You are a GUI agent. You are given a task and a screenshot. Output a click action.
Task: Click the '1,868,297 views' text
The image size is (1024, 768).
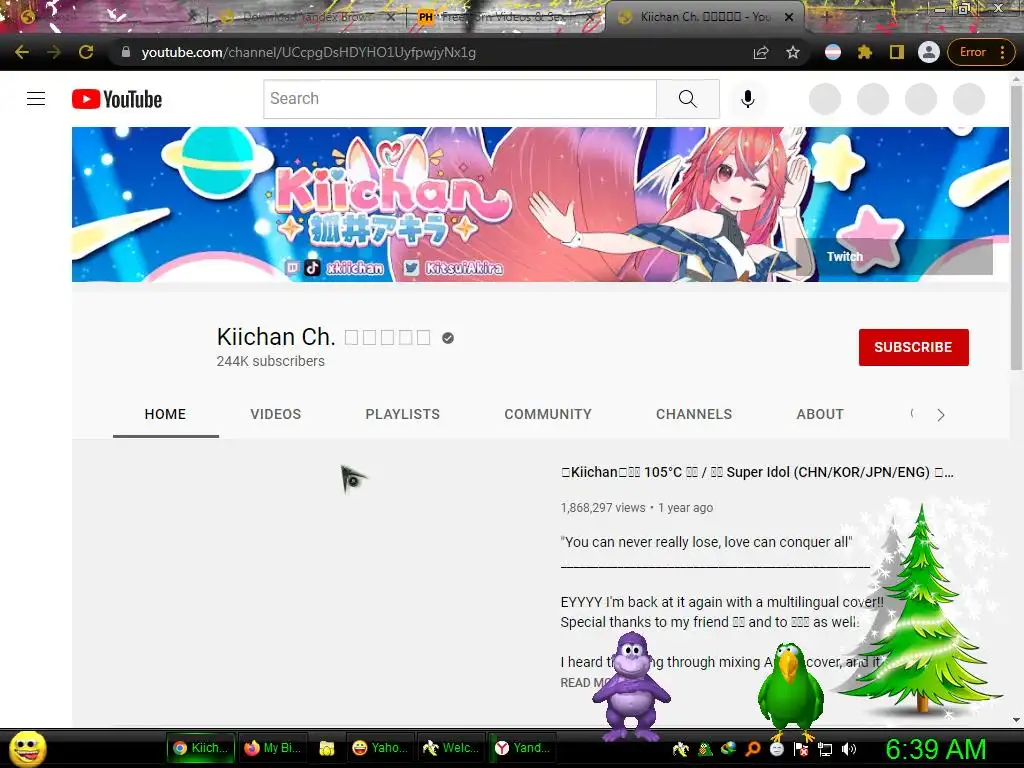tap(602, 507)
